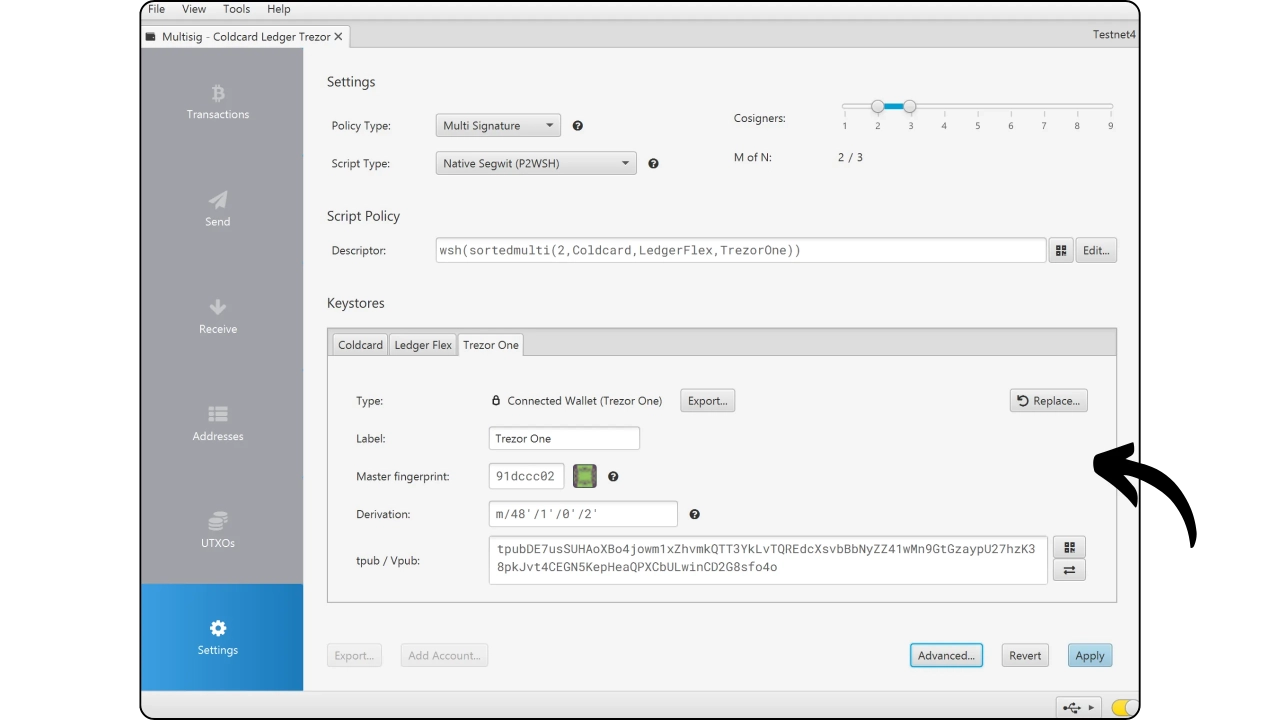Viewport: 1280px width, 720px height.
Task: Click into the Label field
Action: tap(564, 439)
